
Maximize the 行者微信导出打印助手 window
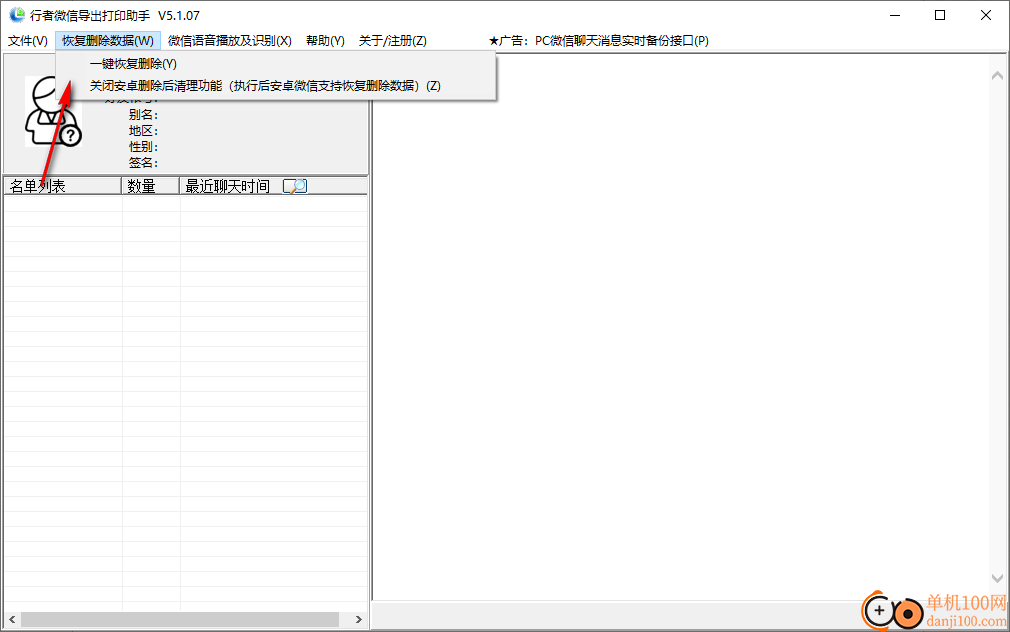point(940,15)
